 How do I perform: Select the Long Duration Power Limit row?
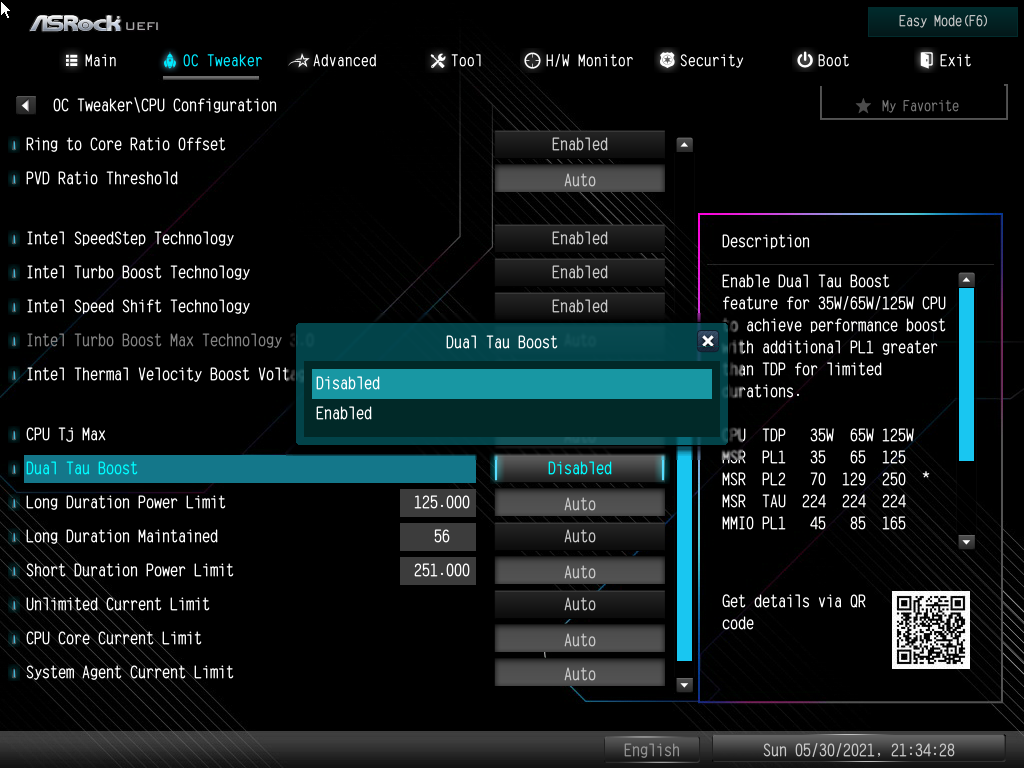tap(125, 502)
